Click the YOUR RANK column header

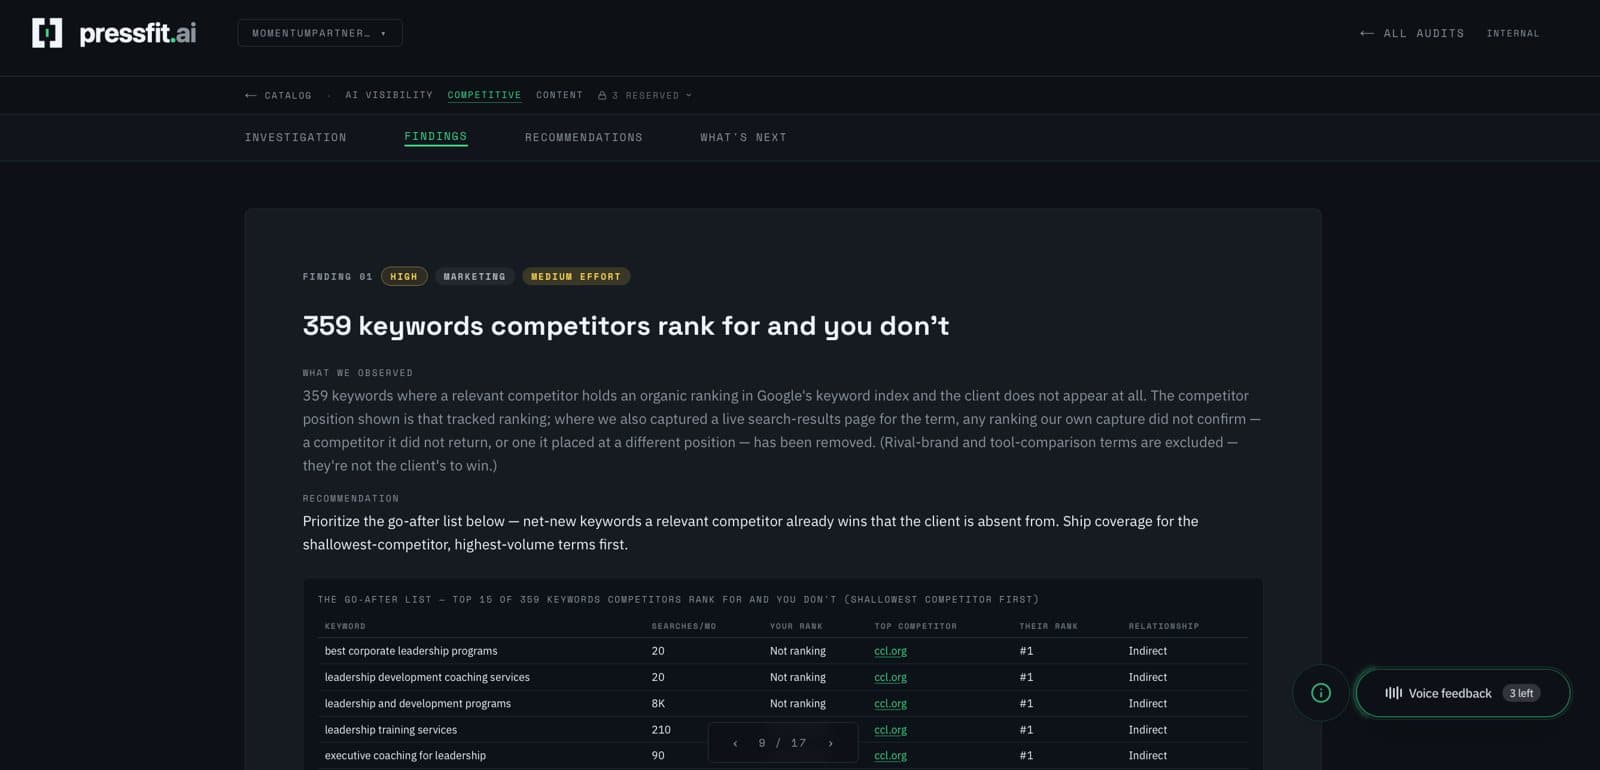coord(796,626)
